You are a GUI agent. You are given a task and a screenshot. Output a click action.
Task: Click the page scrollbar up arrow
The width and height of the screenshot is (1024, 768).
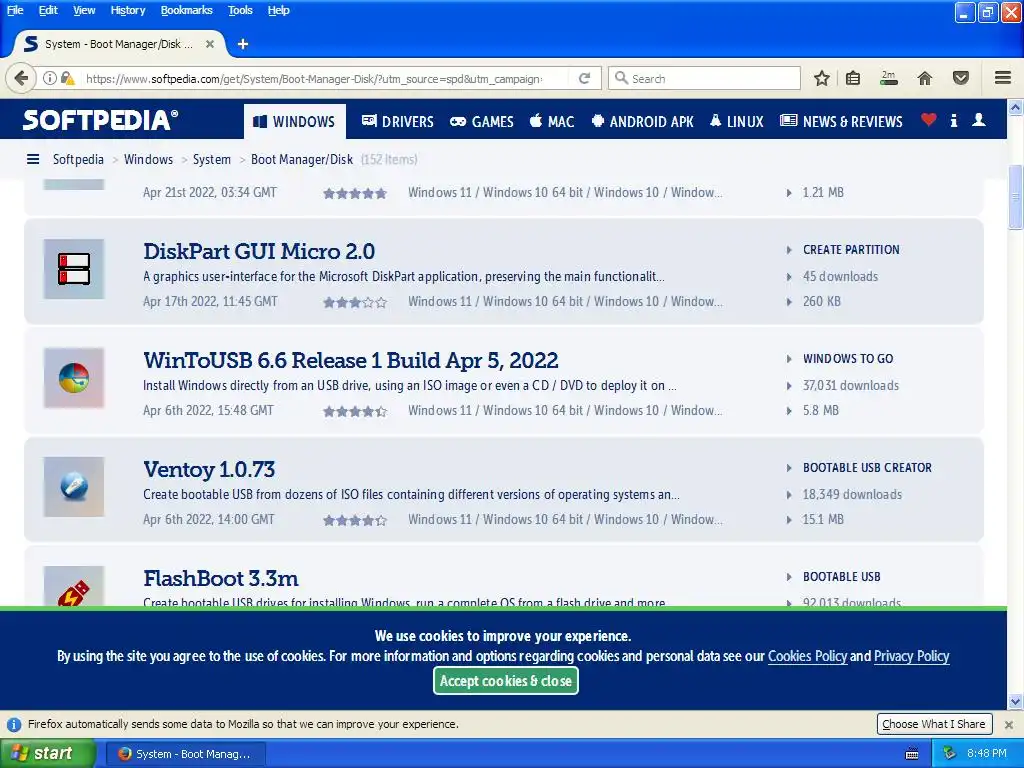click(x=1016, y=107)
